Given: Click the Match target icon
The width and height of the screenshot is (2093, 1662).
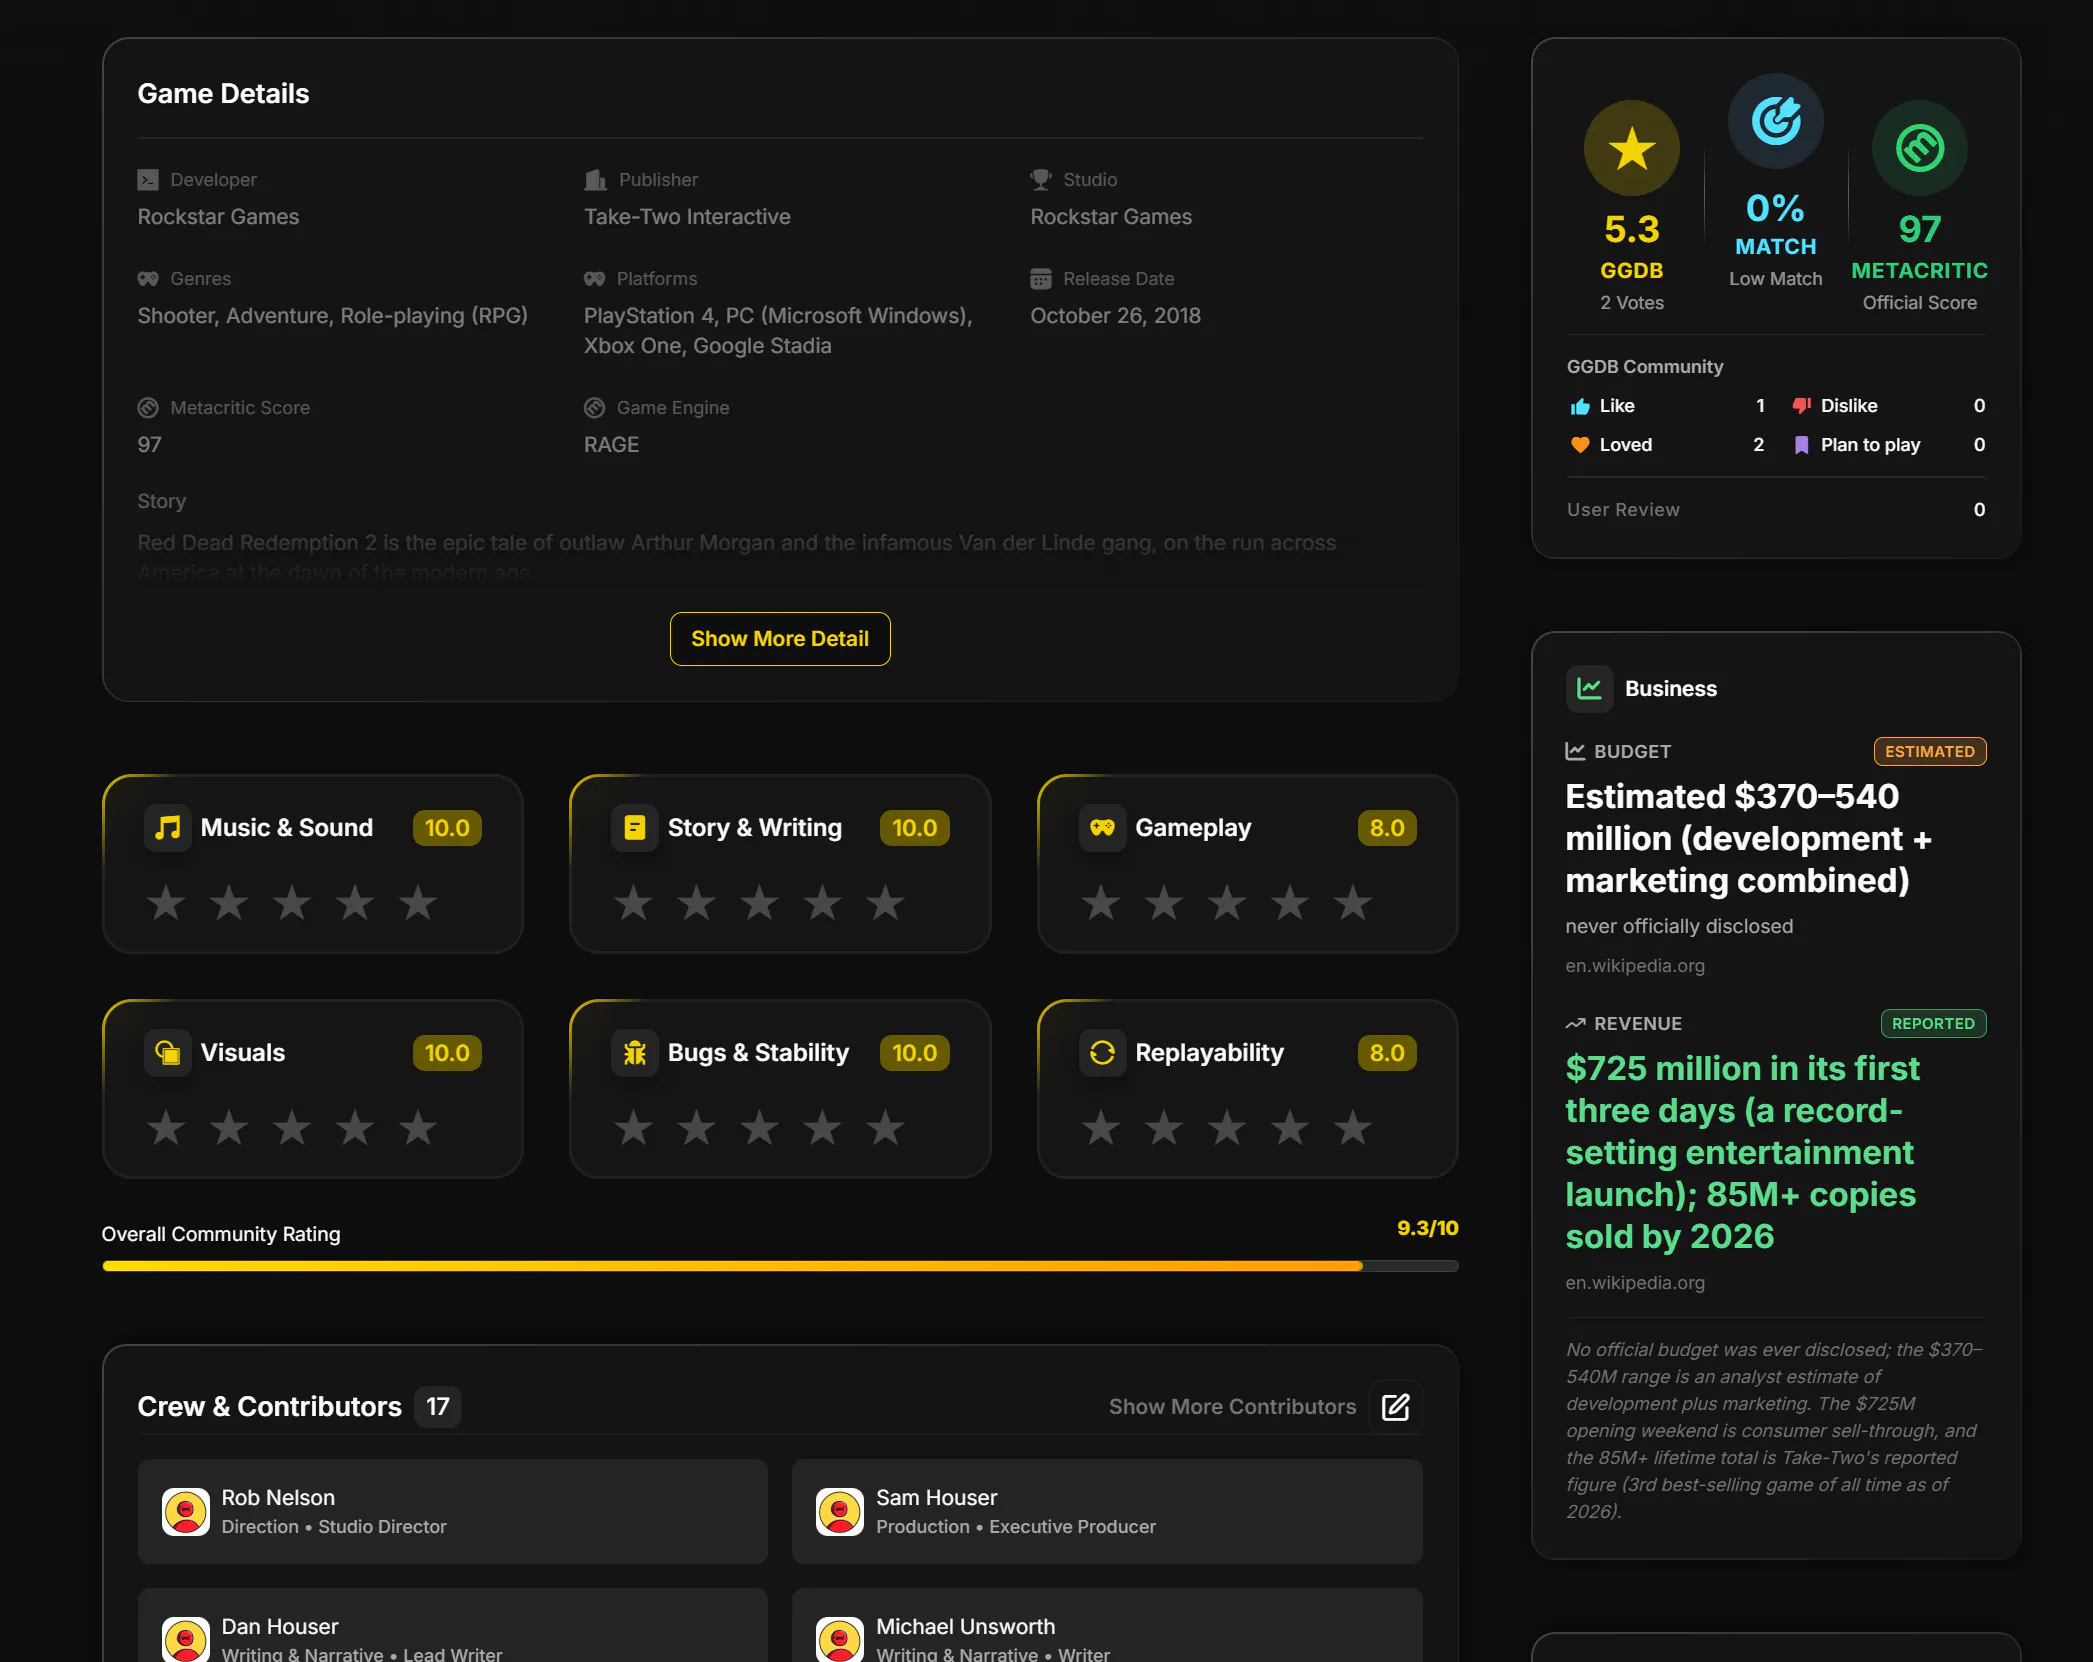Looking at the screenshot, I should pos(1775,121).
